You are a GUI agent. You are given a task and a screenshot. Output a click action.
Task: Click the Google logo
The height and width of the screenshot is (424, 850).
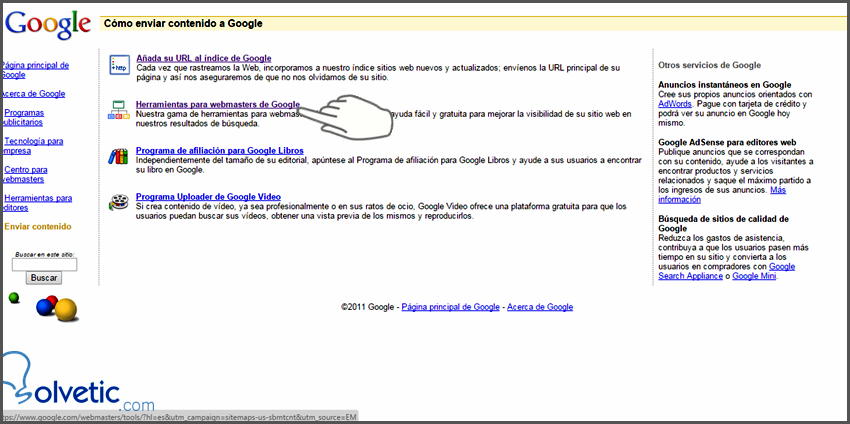pyautogui.click(x=48, y=25)
